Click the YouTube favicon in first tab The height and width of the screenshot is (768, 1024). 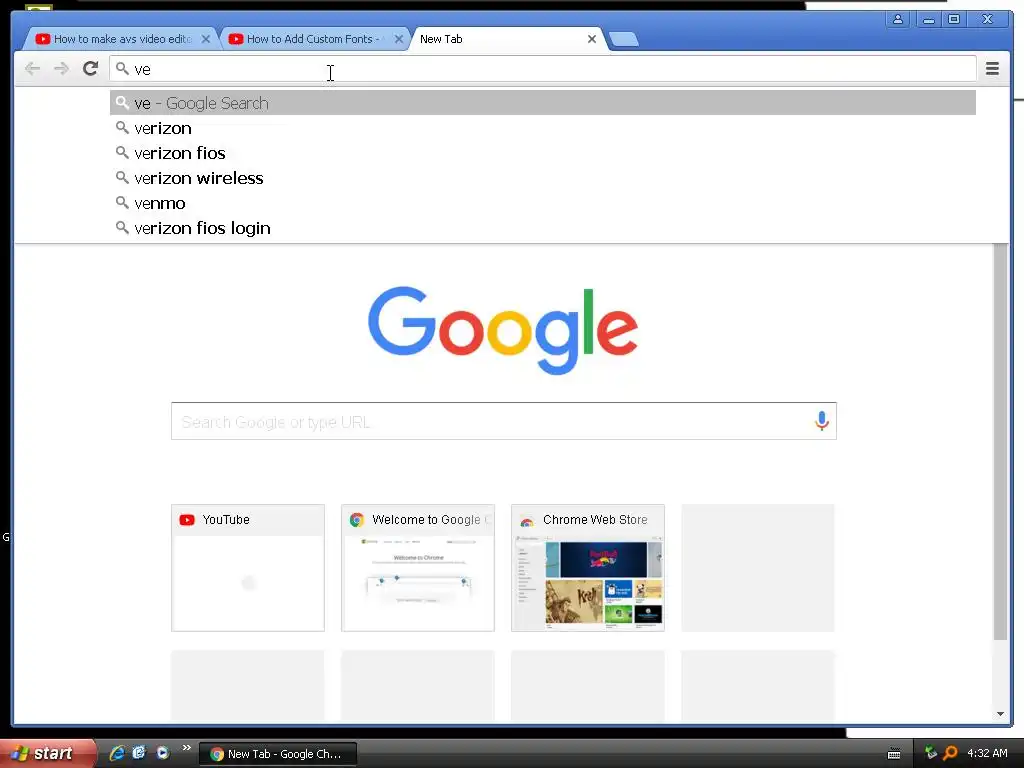click(x=43, y=39)
